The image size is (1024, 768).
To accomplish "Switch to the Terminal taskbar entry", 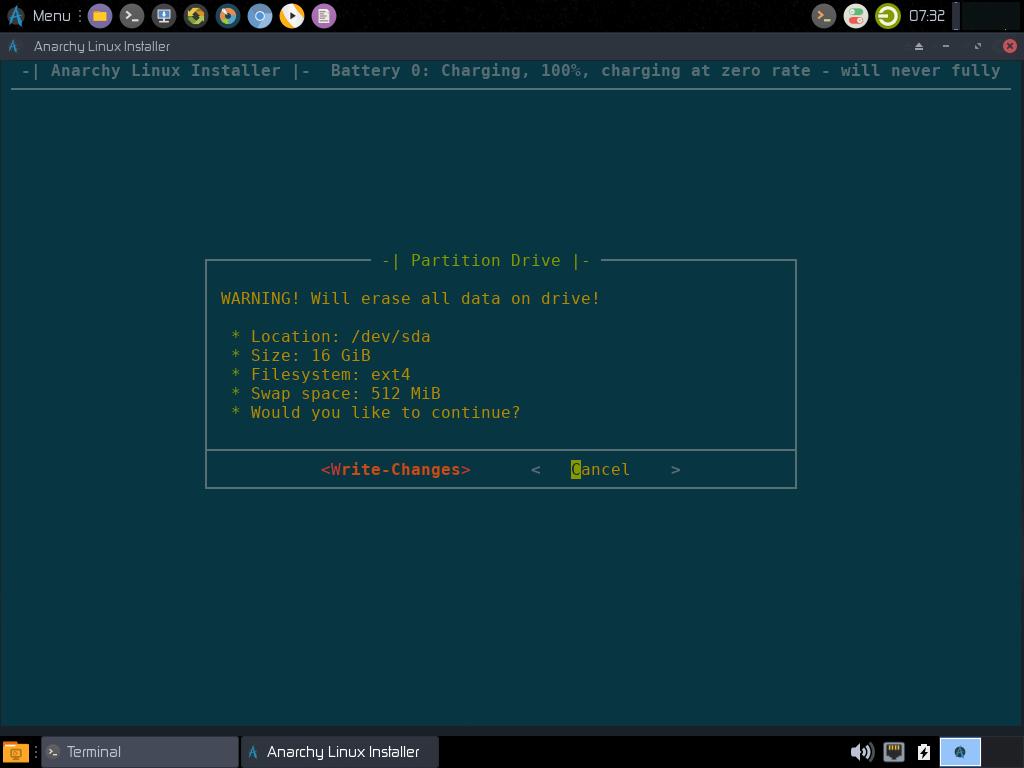I will coord(140,752).
